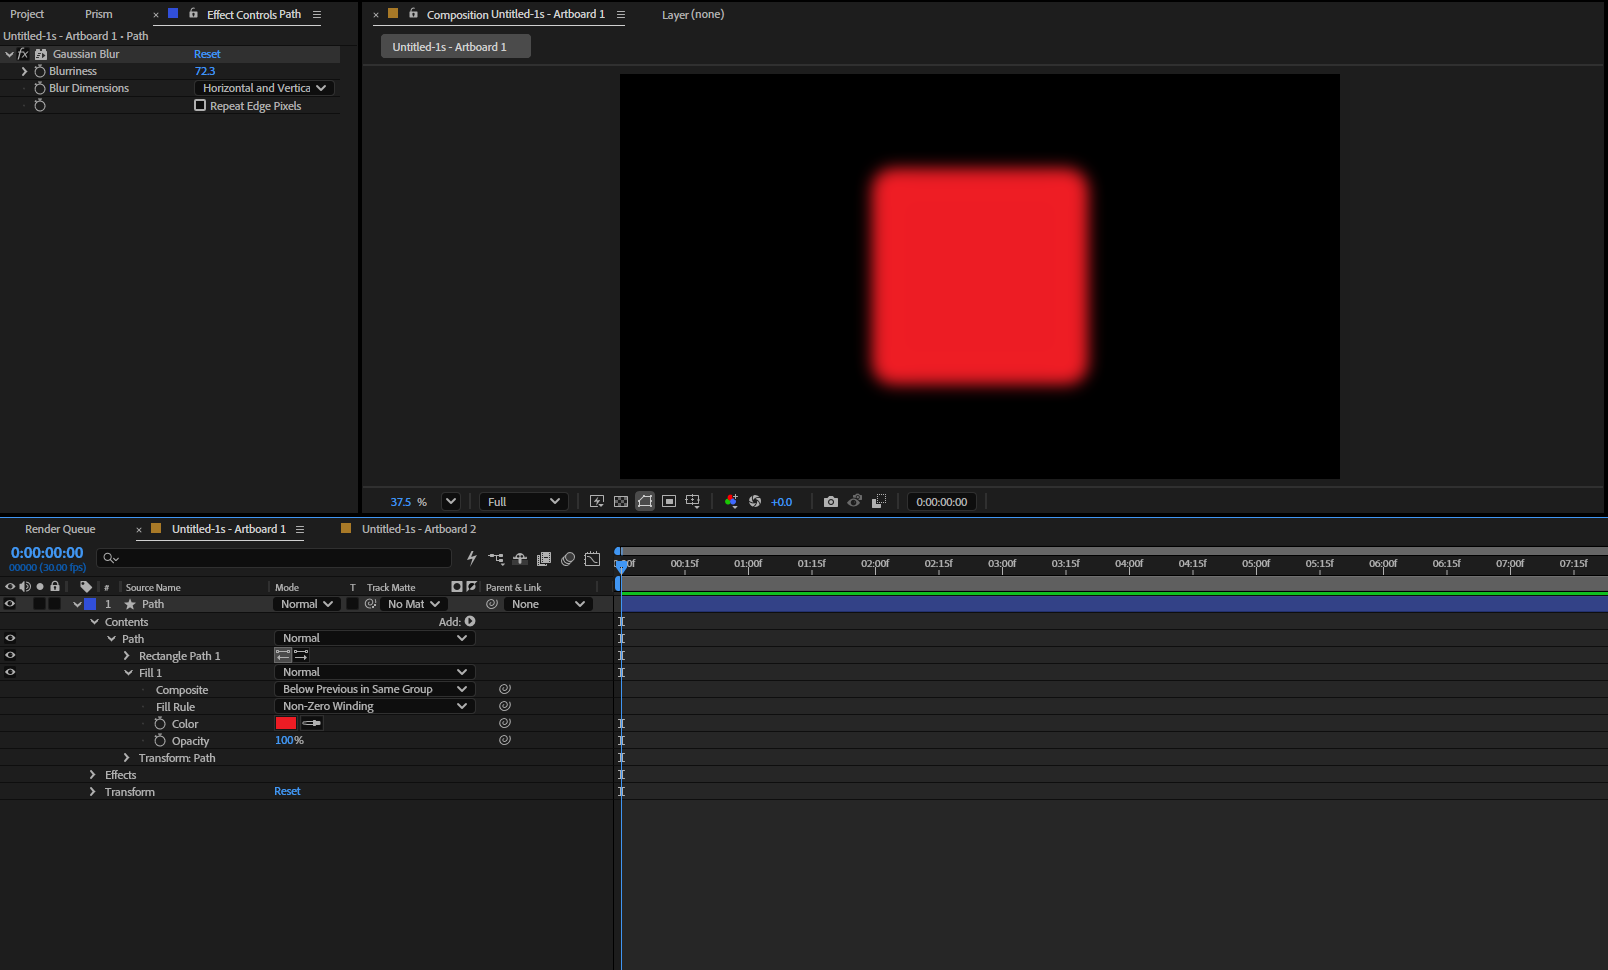Click the Fill color eyedropper icon
Image resolution: width=1608 pixels, height=970 pixels.
click(312, 723)
